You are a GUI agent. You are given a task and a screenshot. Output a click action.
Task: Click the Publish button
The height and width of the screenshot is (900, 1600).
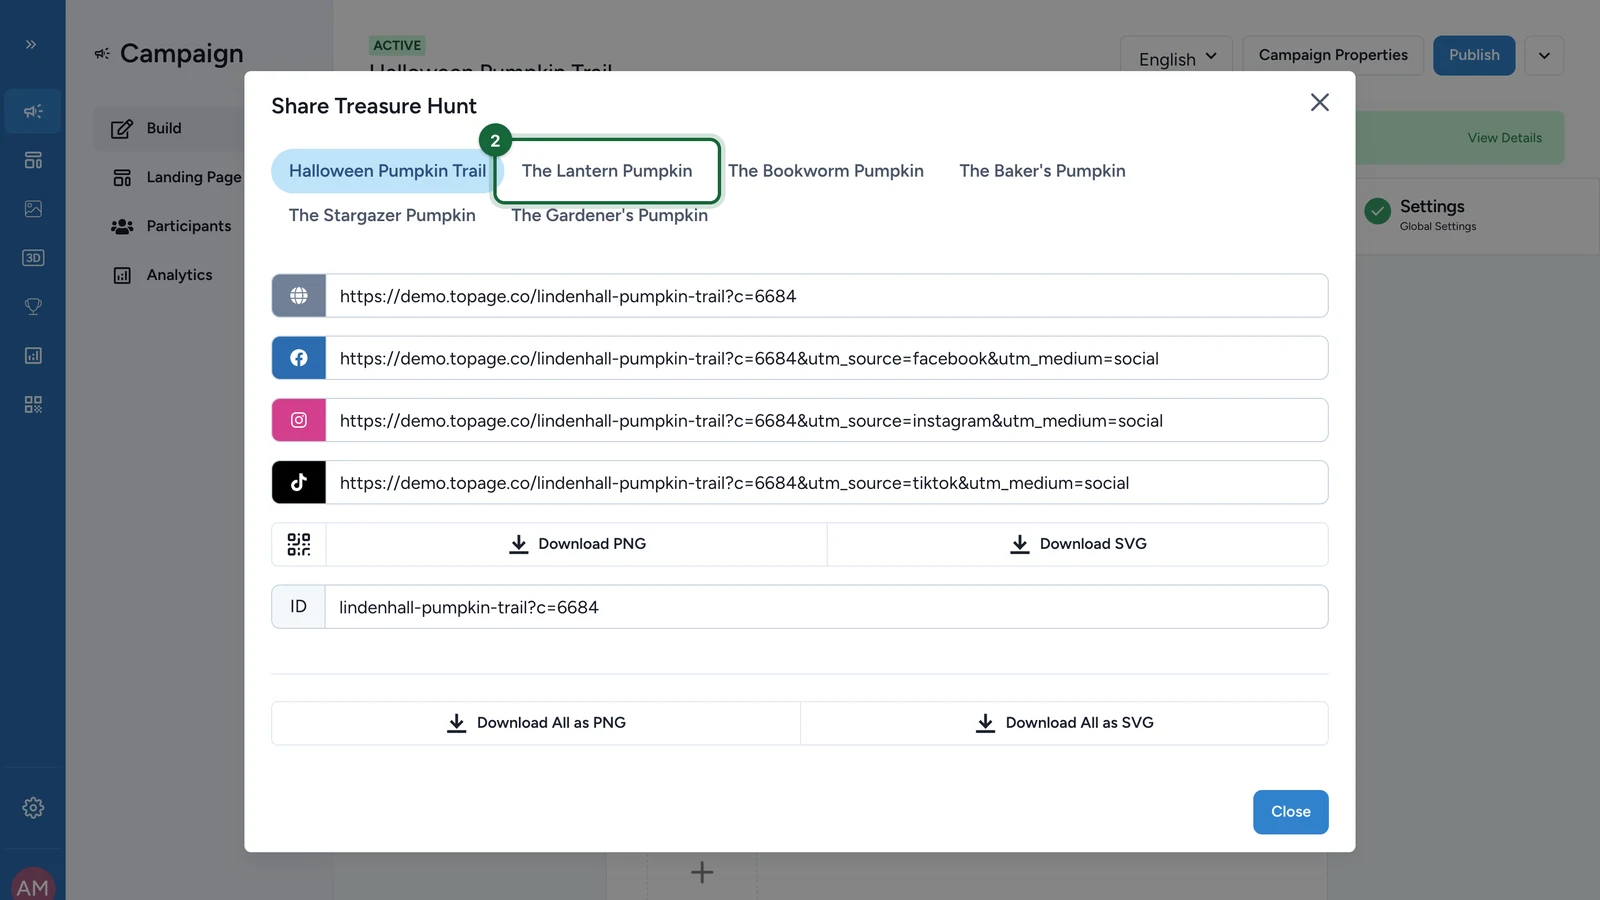(1474, 55)
